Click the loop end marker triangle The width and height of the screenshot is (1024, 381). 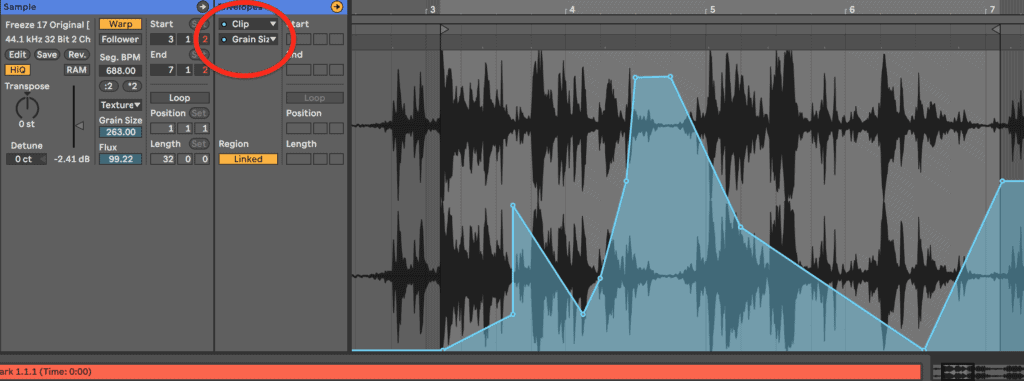pyautogui.click(x=996, y=29)
